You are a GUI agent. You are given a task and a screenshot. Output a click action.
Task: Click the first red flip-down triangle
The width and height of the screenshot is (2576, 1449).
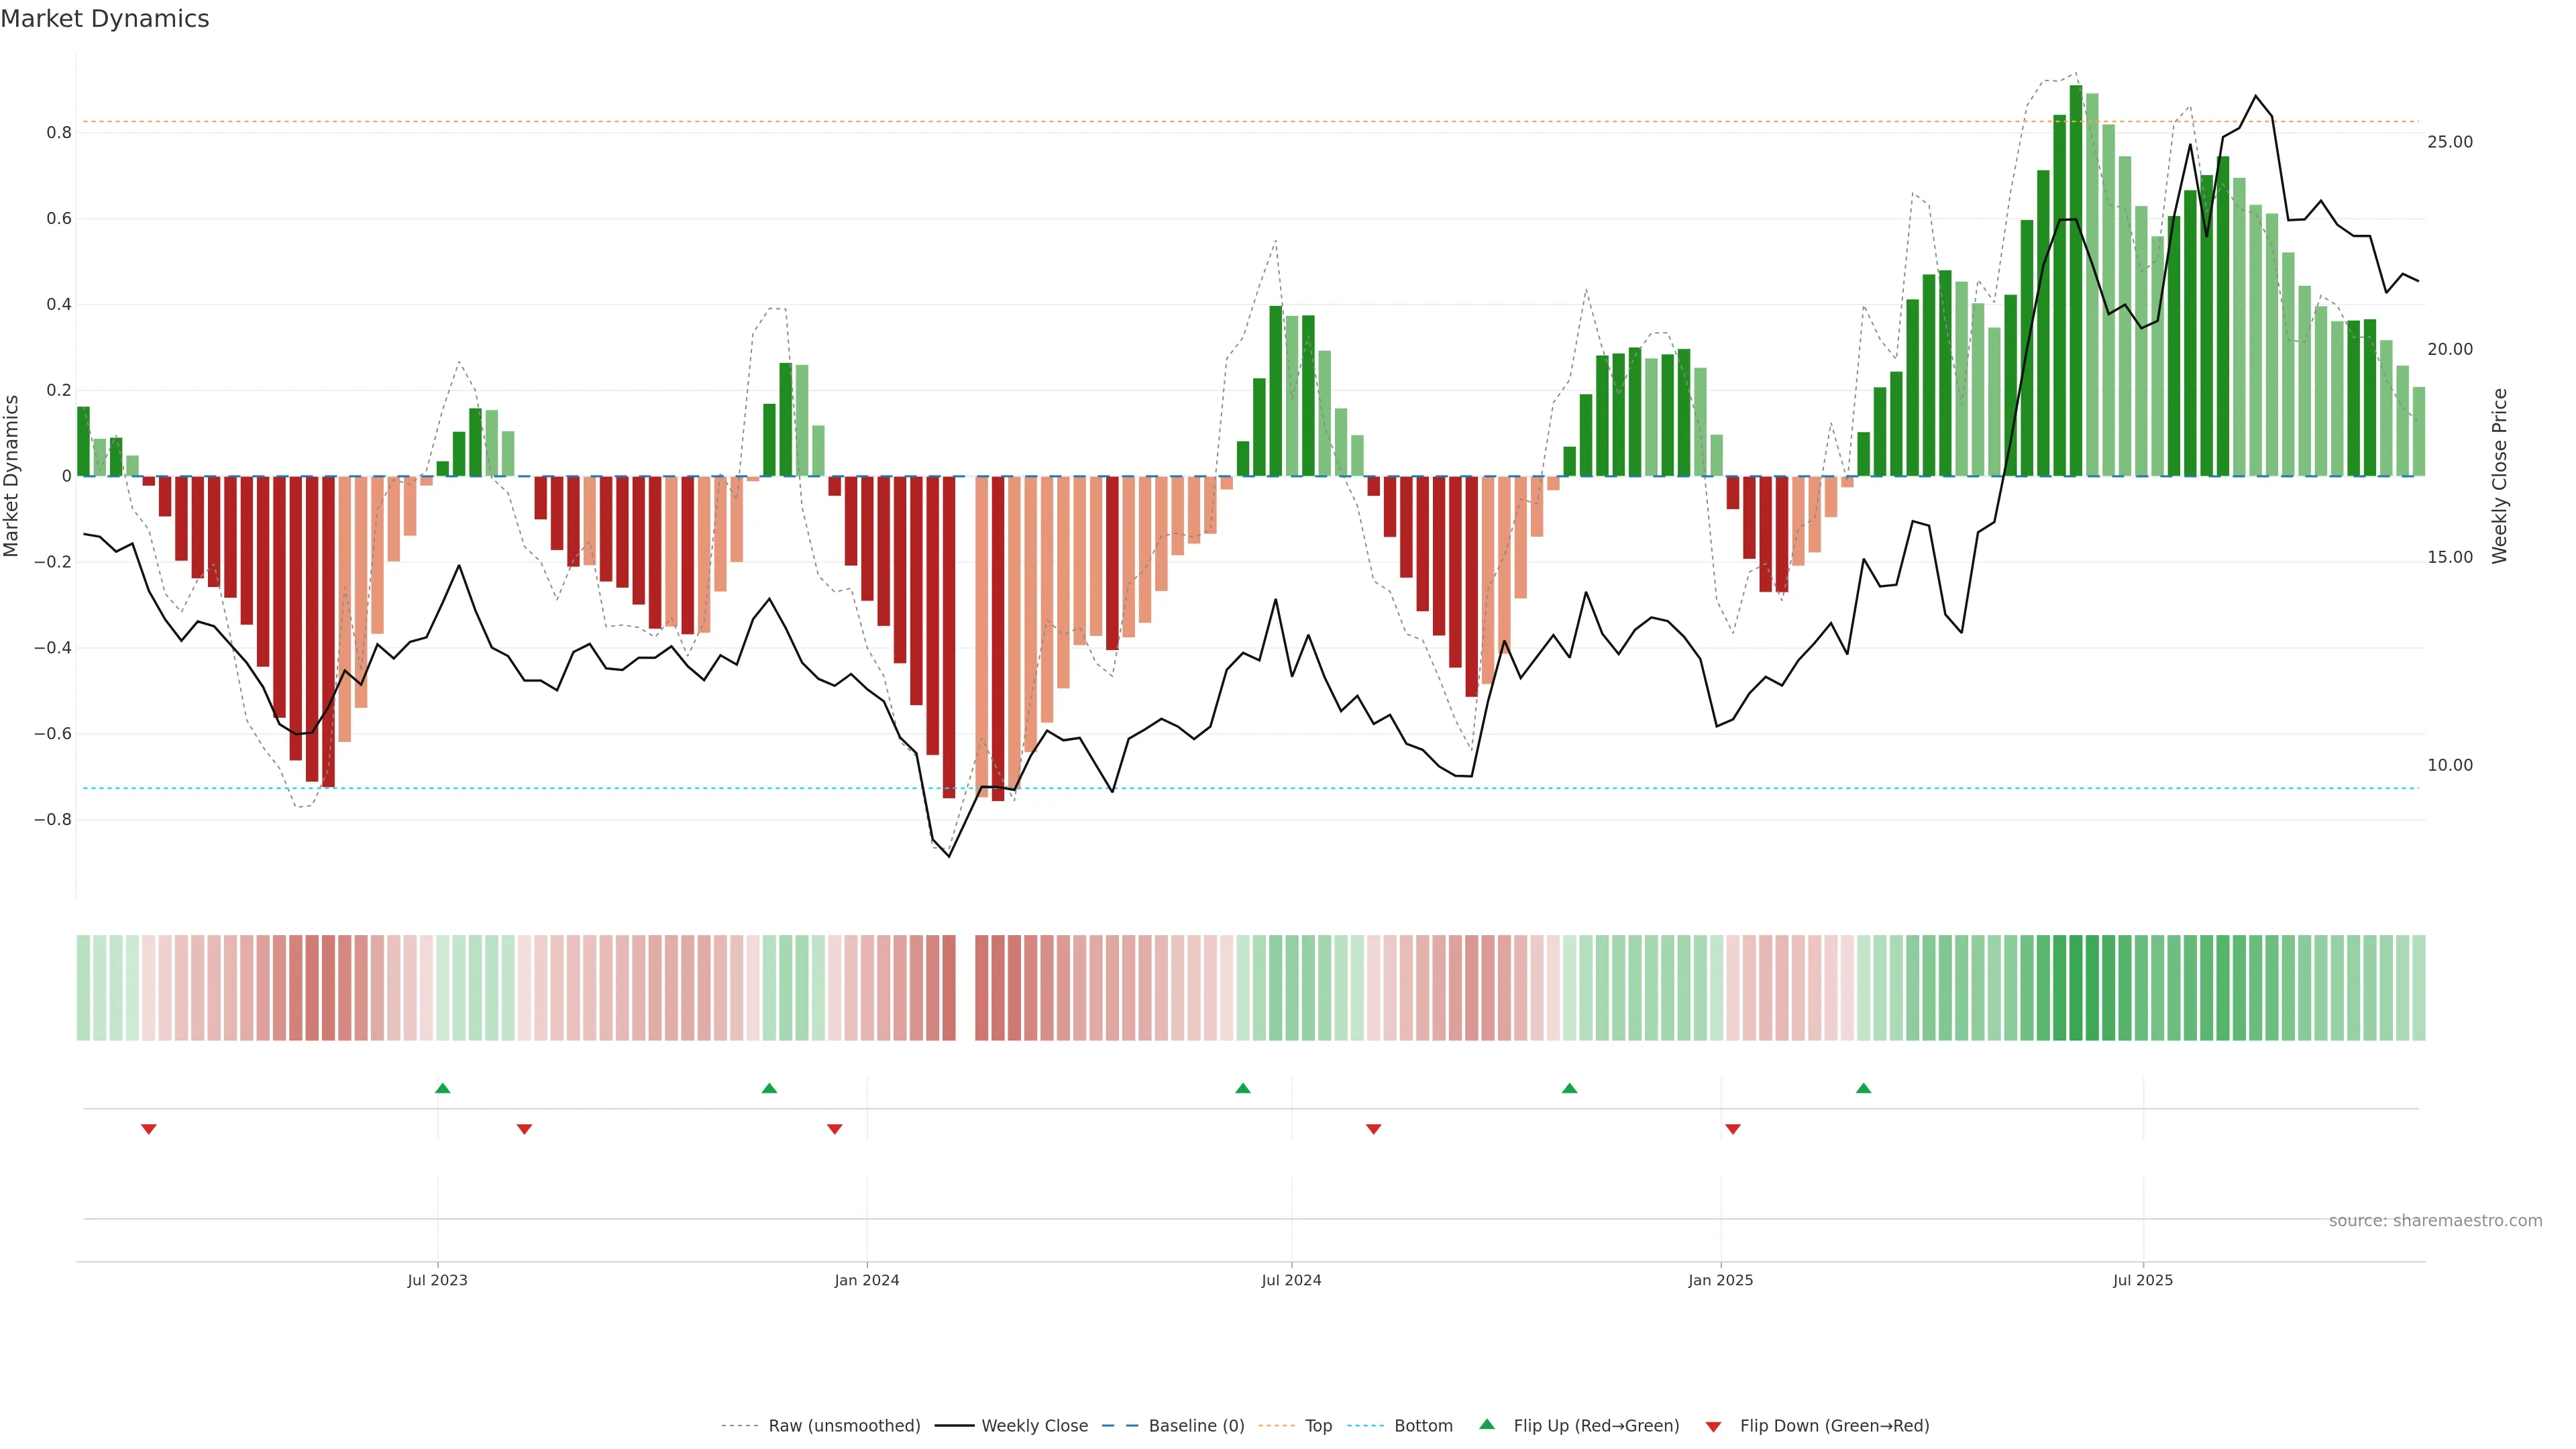click(149, 1129)
